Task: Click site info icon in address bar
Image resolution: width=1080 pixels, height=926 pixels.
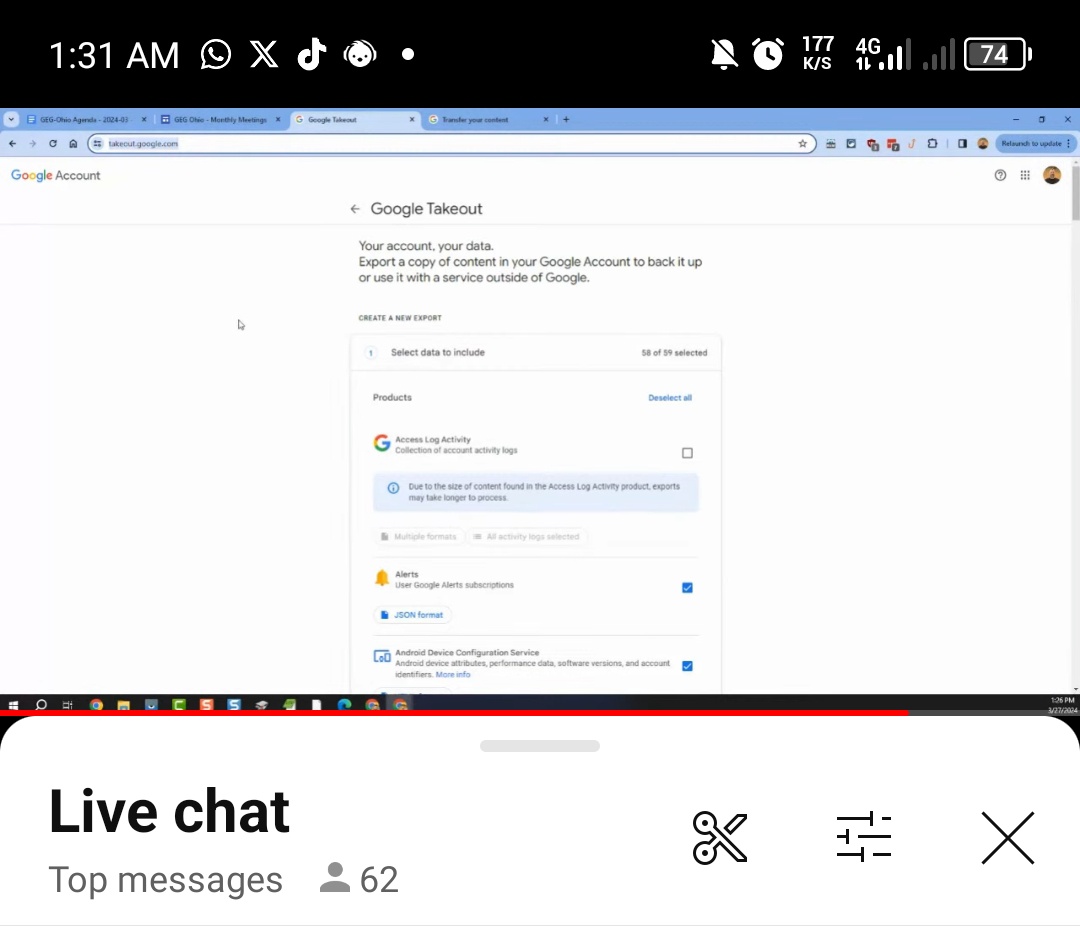Action: 98,143
